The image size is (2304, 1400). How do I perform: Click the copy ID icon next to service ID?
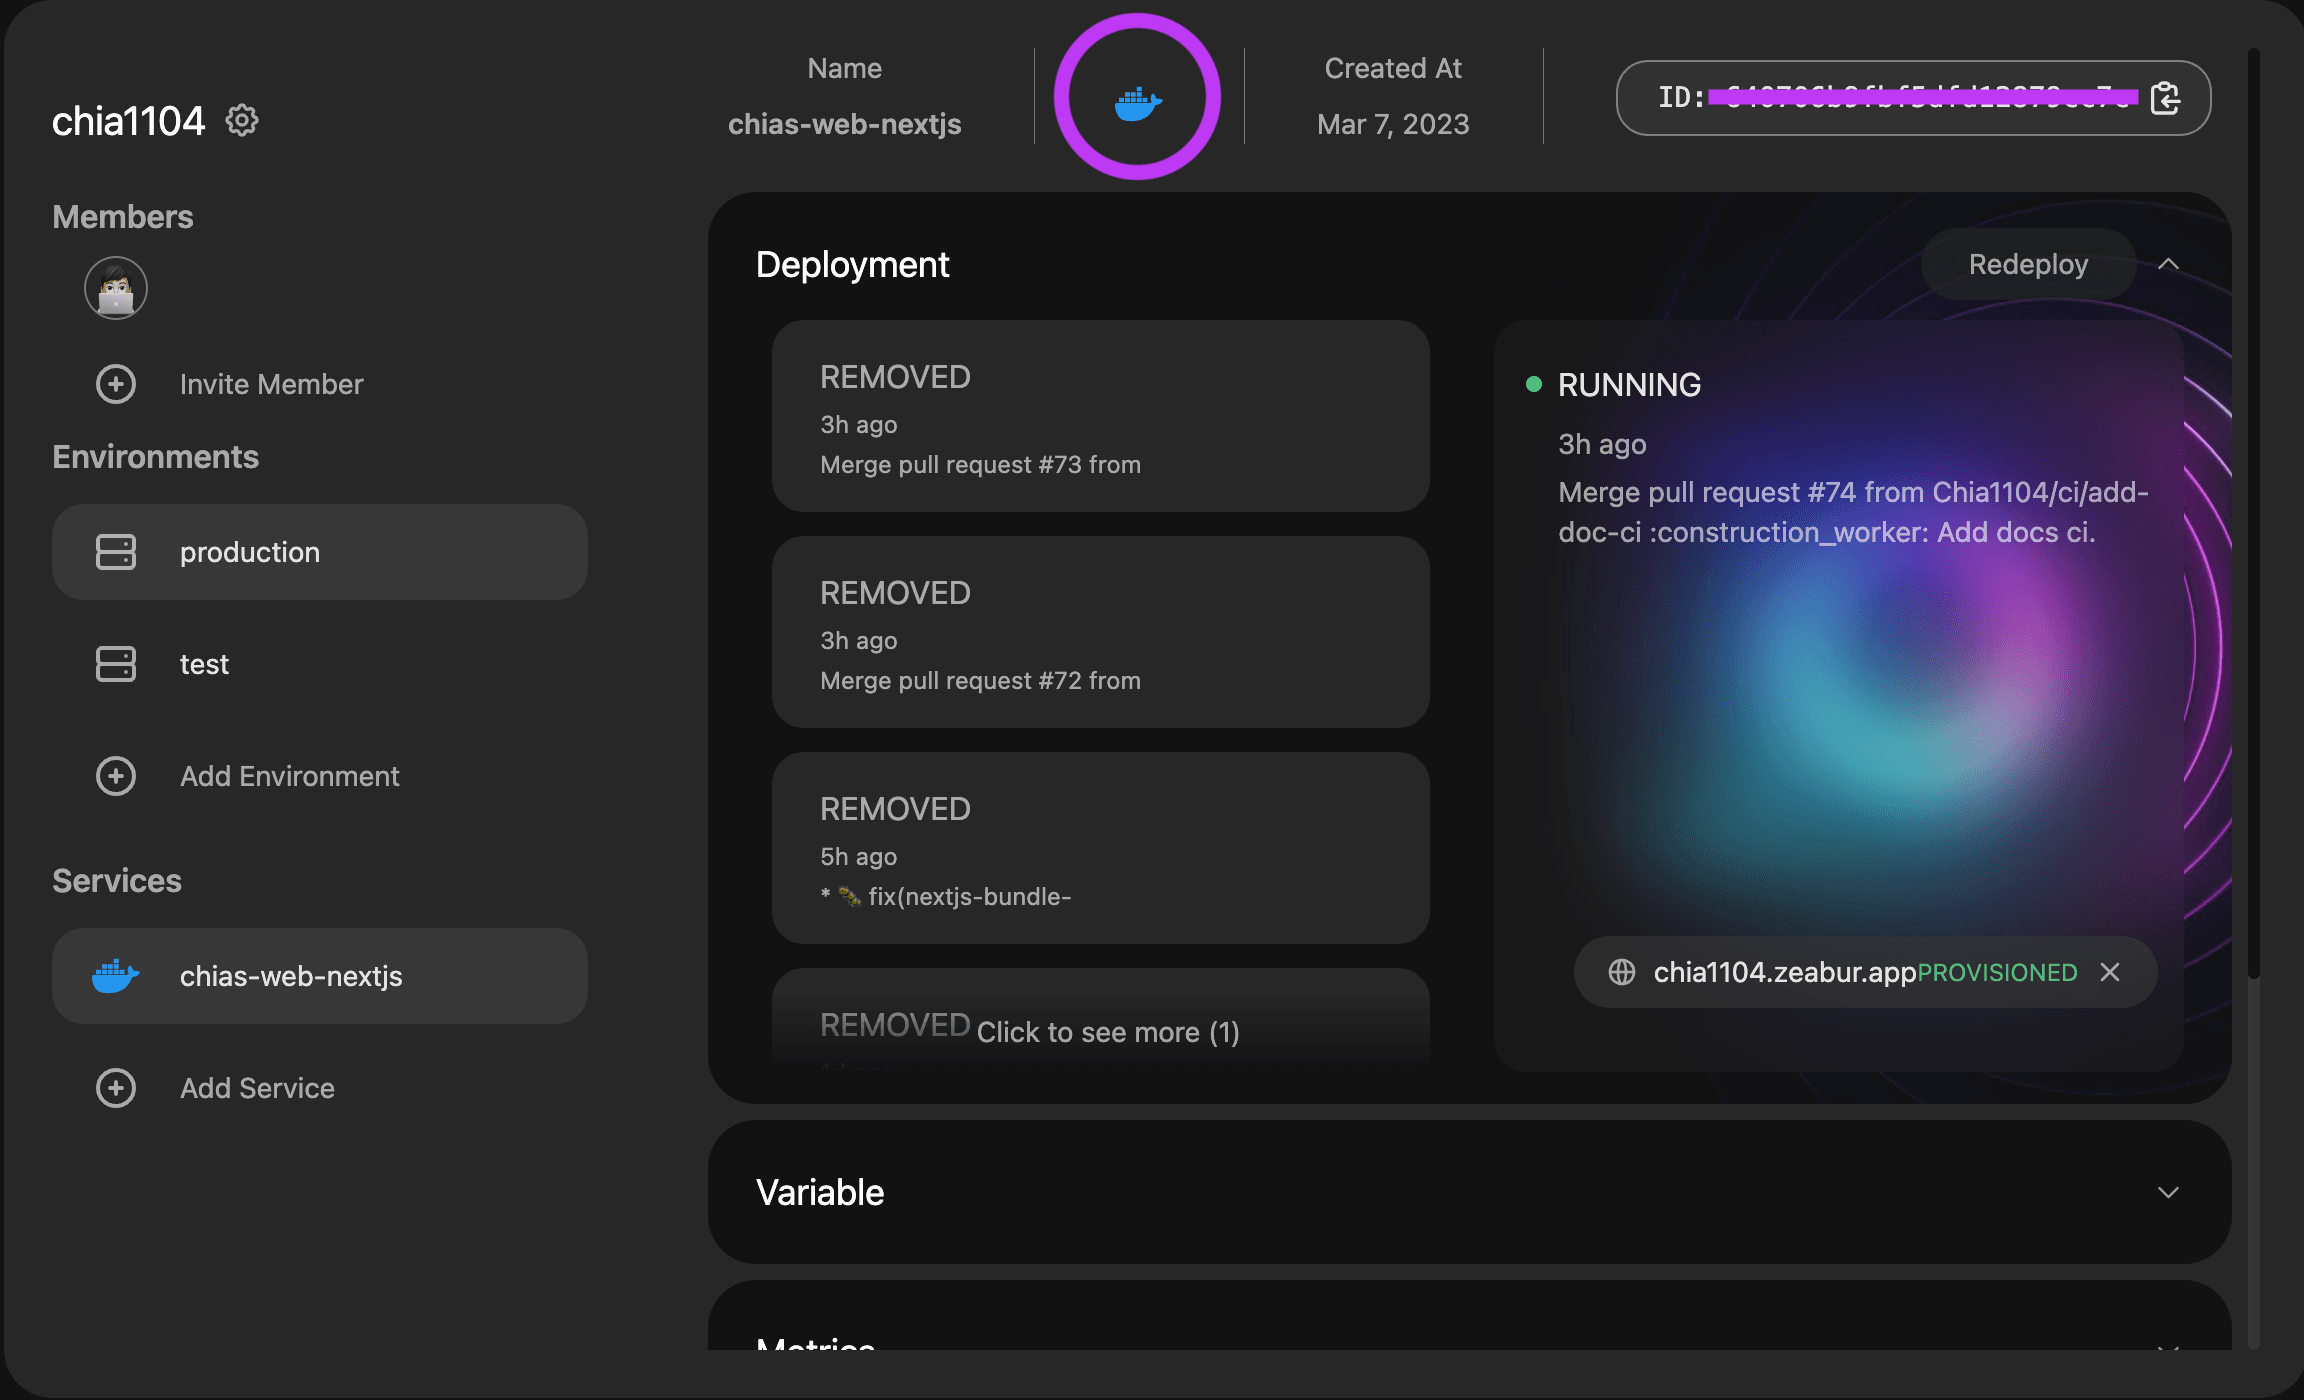(x=2167, y=97)
